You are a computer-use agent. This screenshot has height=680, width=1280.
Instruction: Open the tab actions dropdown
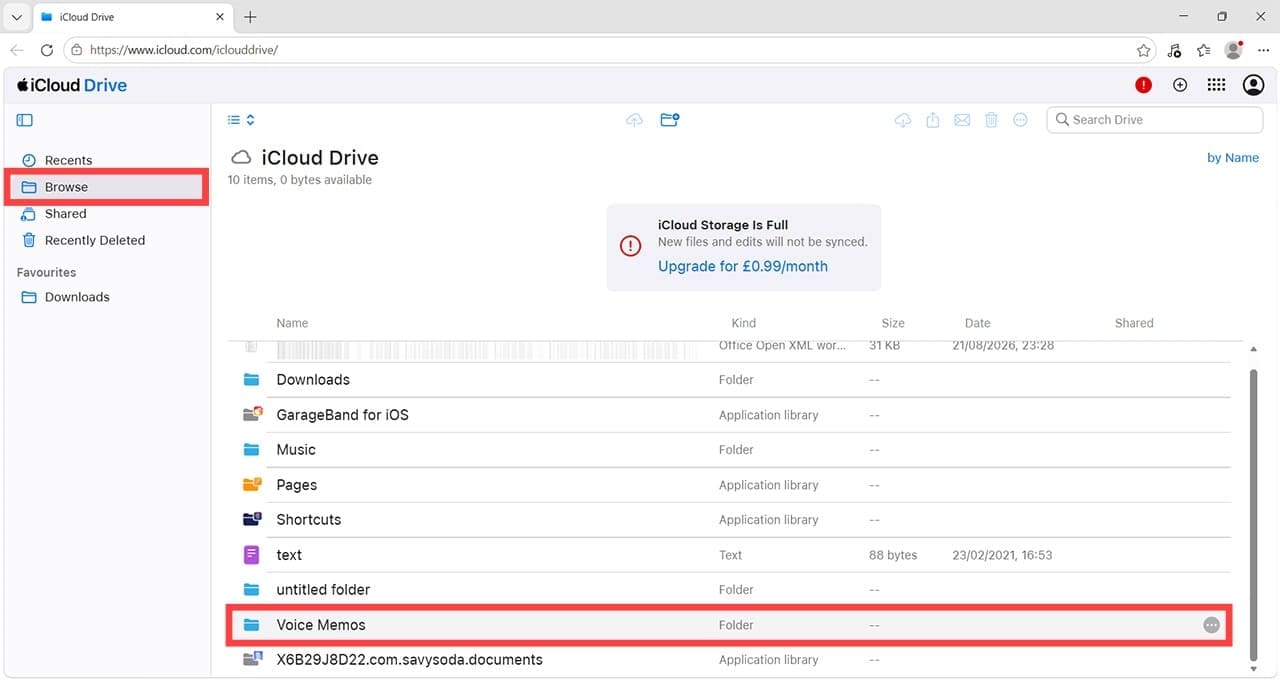[x=16, y=17]
